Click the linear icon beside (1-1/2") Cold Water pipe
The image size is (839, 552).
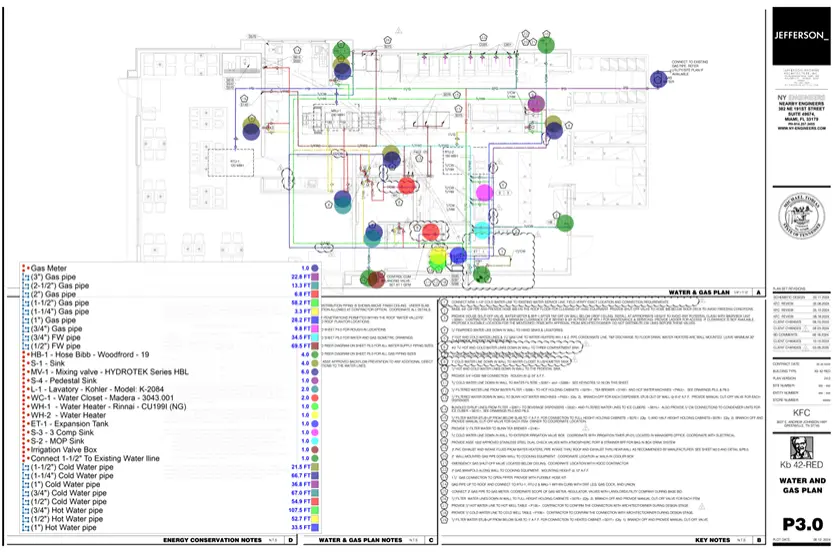click(x=25, y=467)
